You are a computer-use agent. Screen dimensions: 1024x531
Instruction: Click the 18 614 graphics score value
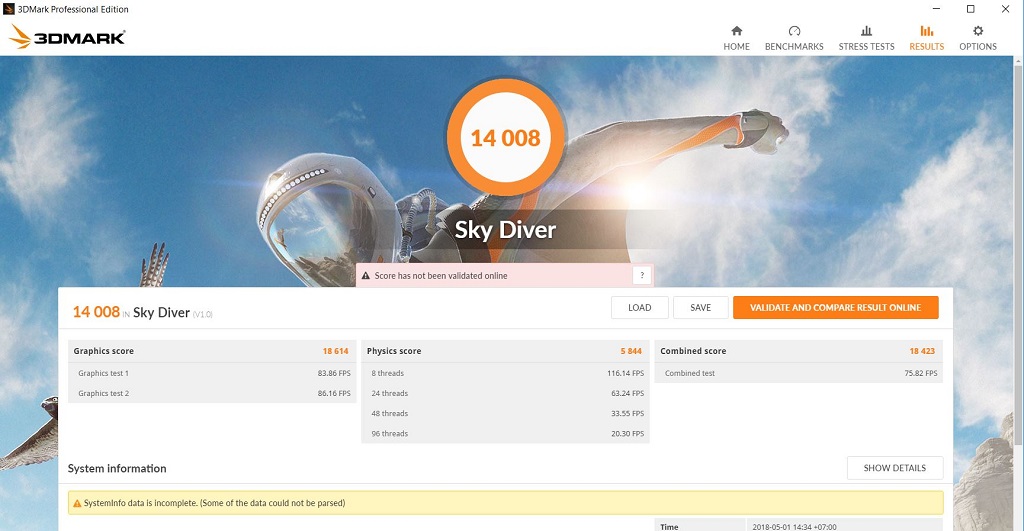(335, 351)
